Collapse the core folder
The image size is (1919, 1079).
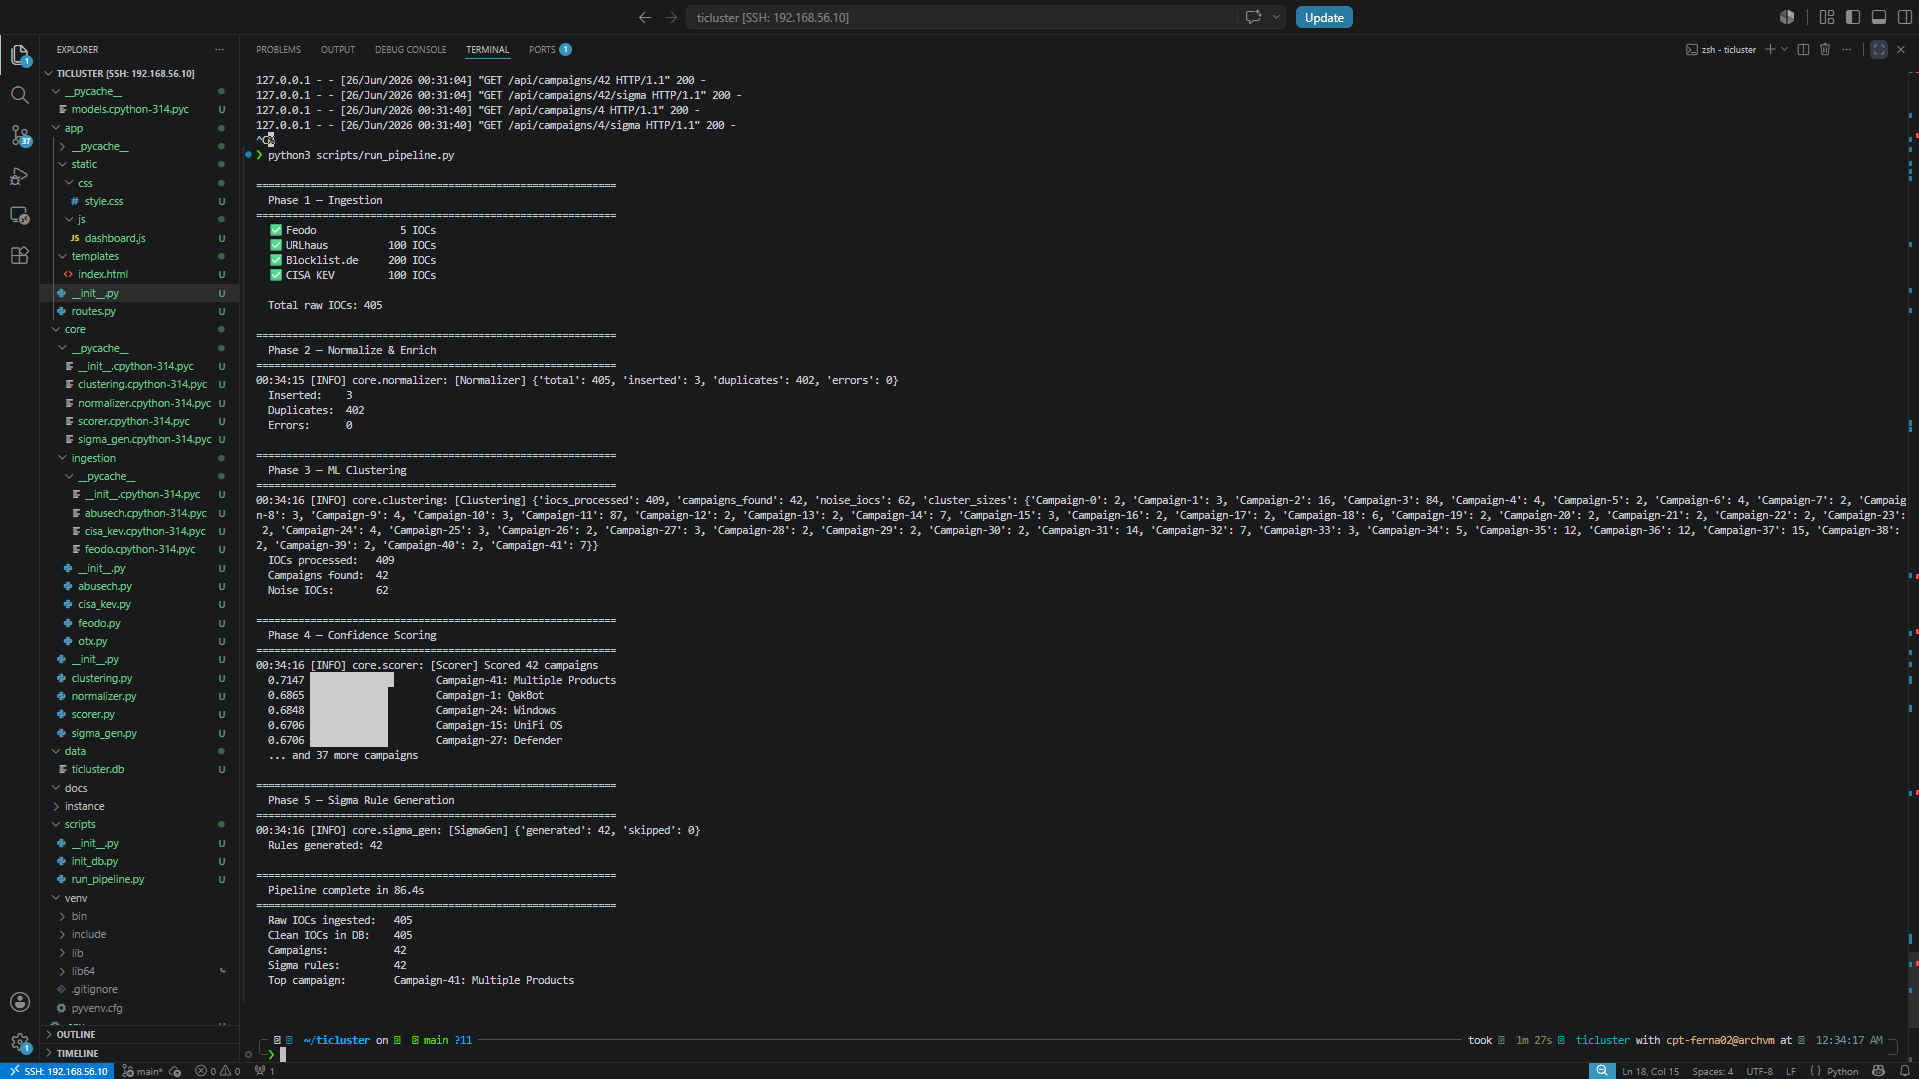[140, 329]
